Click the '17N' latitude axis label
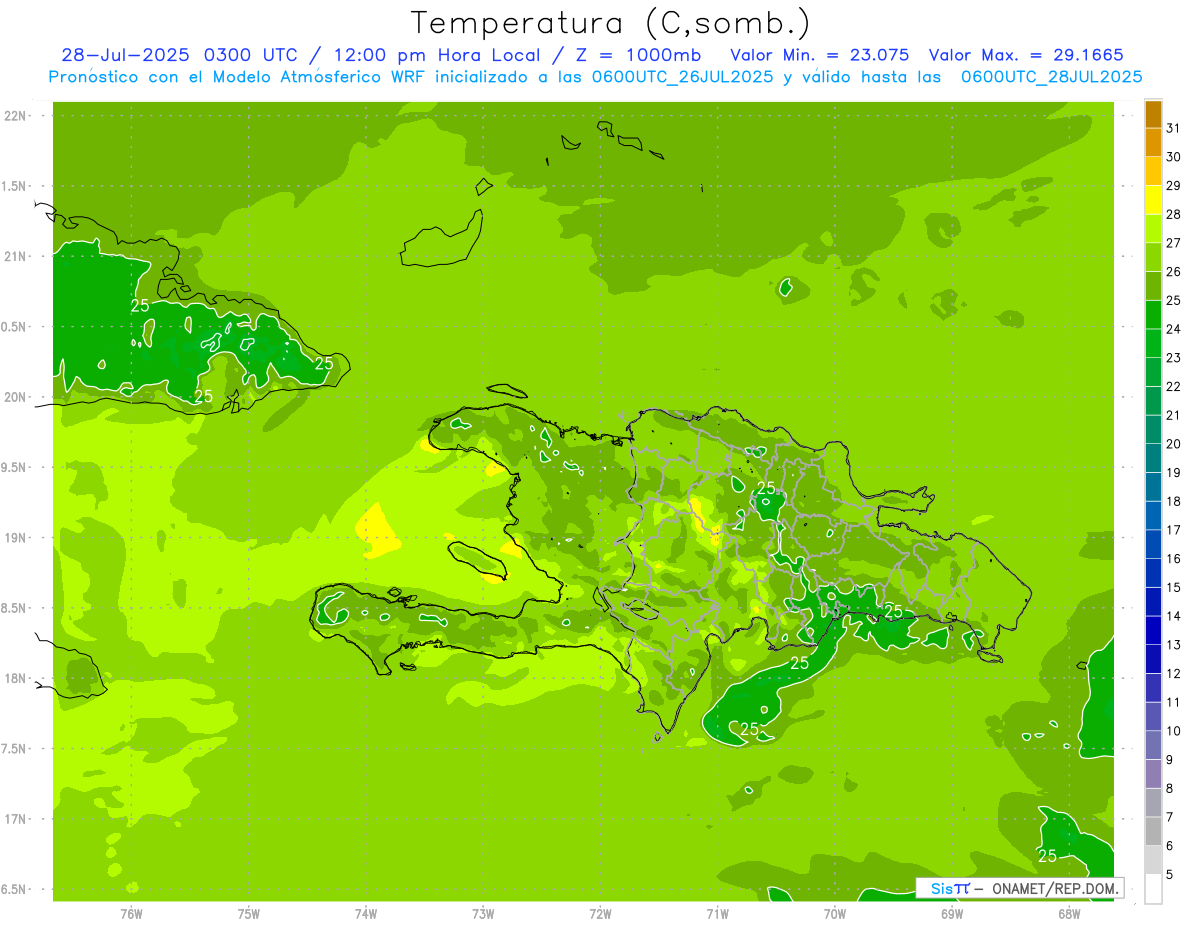Screen dimensions: 1200x927 pos(14,819)
